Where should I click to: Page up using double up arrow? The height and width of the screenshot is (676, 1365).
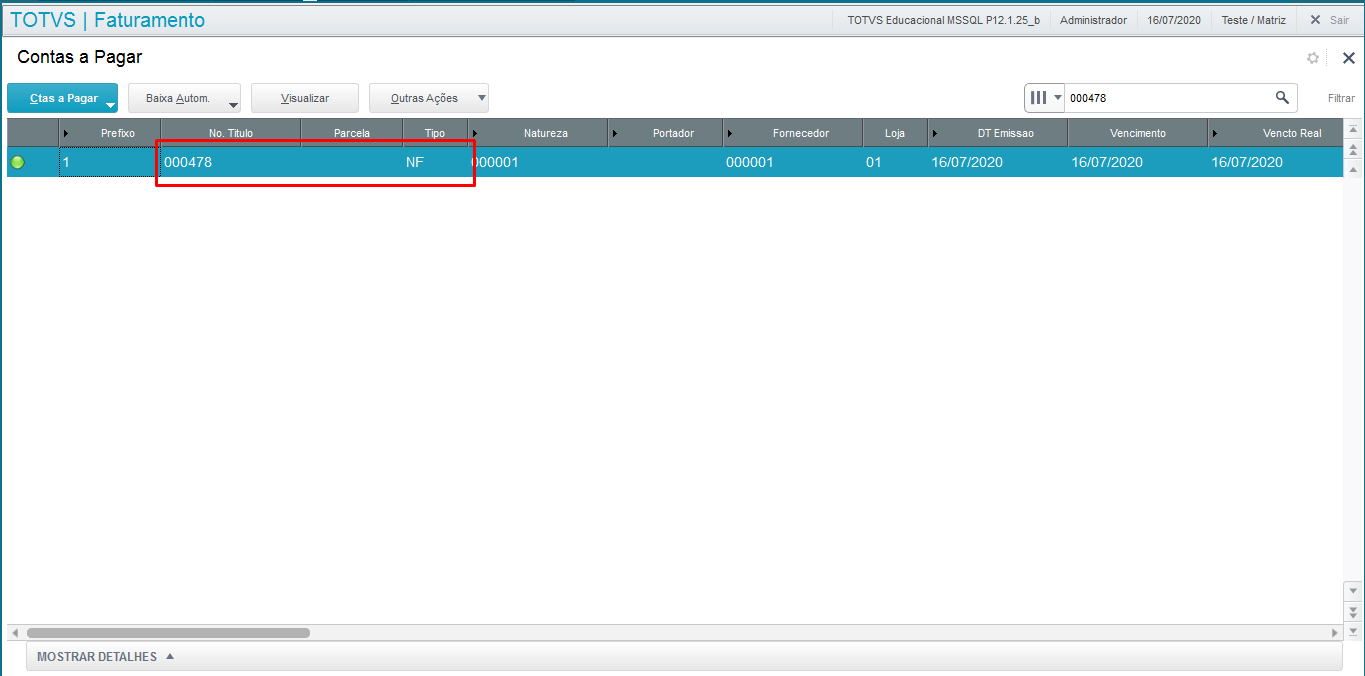1353,150
